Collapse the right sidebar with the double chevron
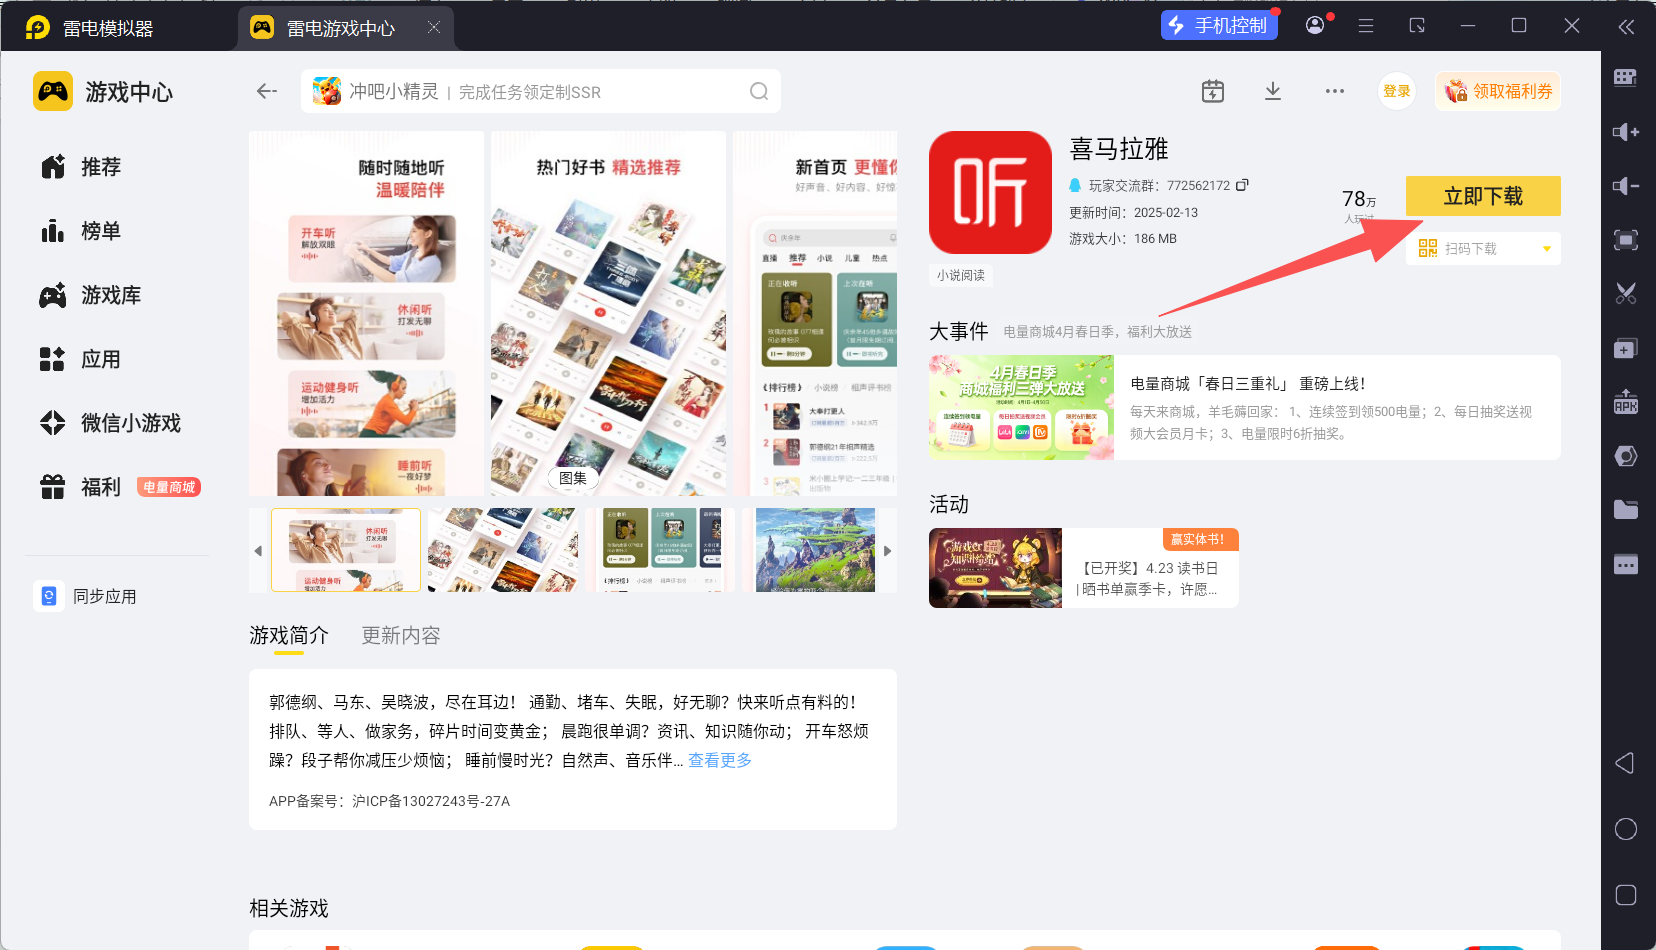This screenshot has height=950, width=1656. 1627,27
